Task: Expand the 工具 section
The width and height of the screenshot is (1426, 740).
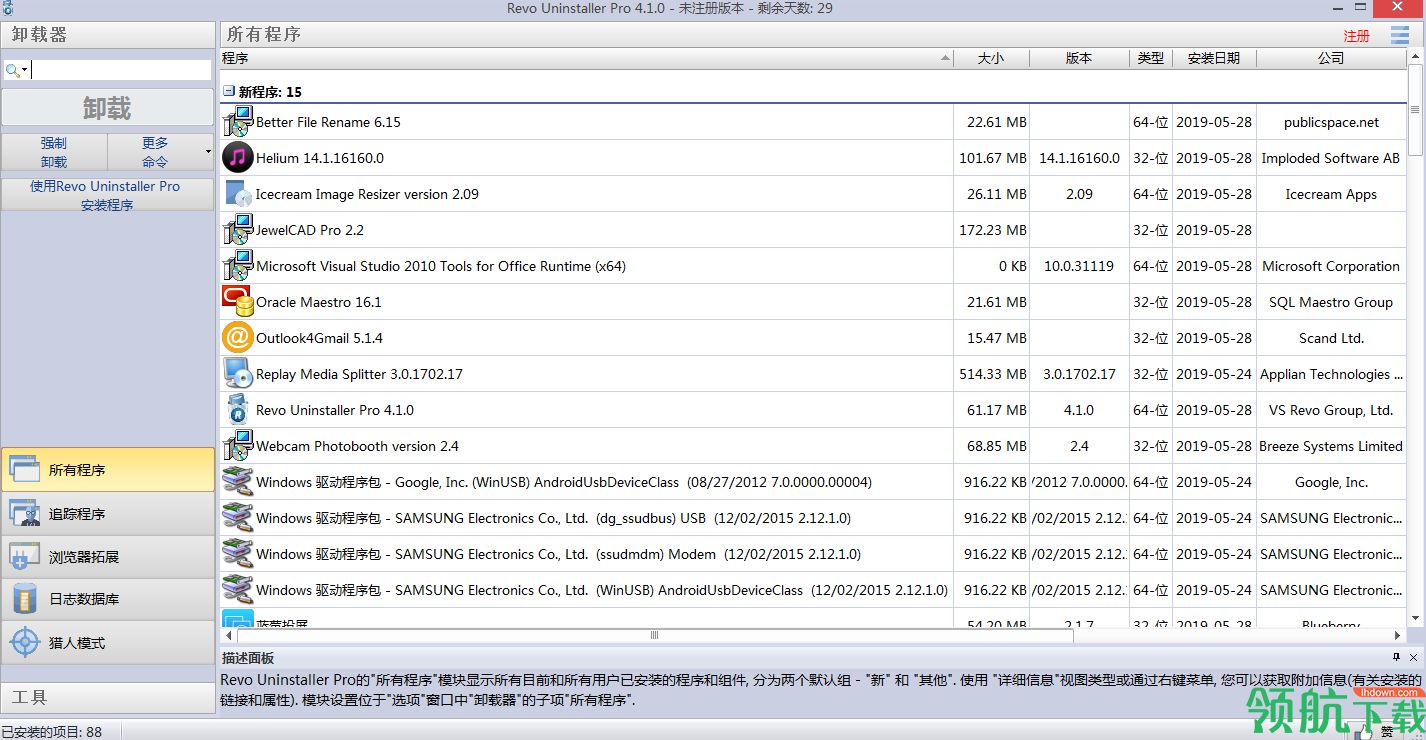Action: 107,697
